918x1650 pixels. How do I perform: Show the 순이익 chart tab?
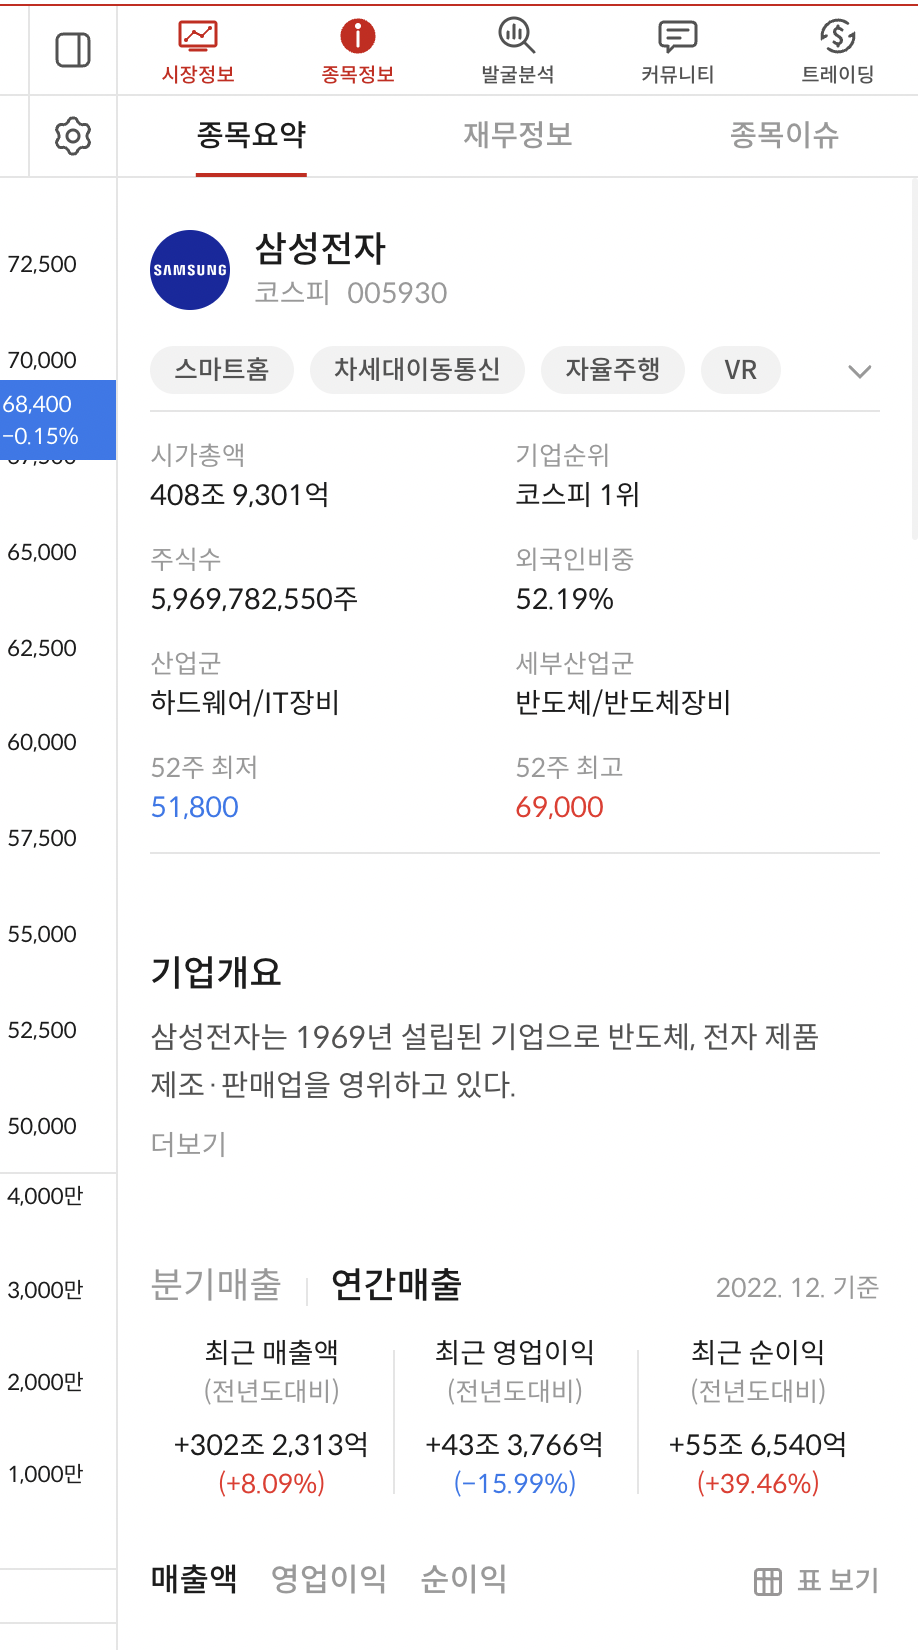(464, 1579)
